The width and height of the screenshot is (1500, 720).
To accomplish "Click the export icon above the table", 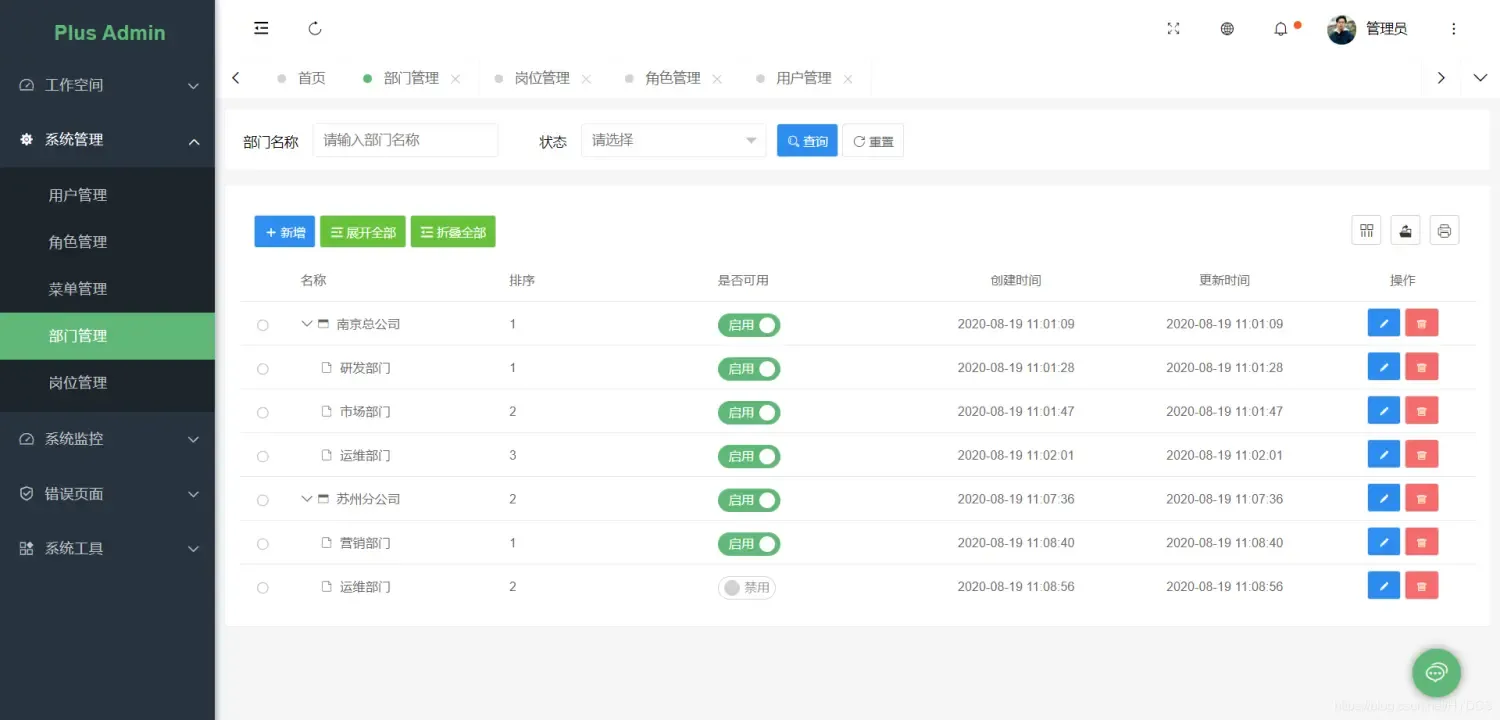I will point(1405,230).
